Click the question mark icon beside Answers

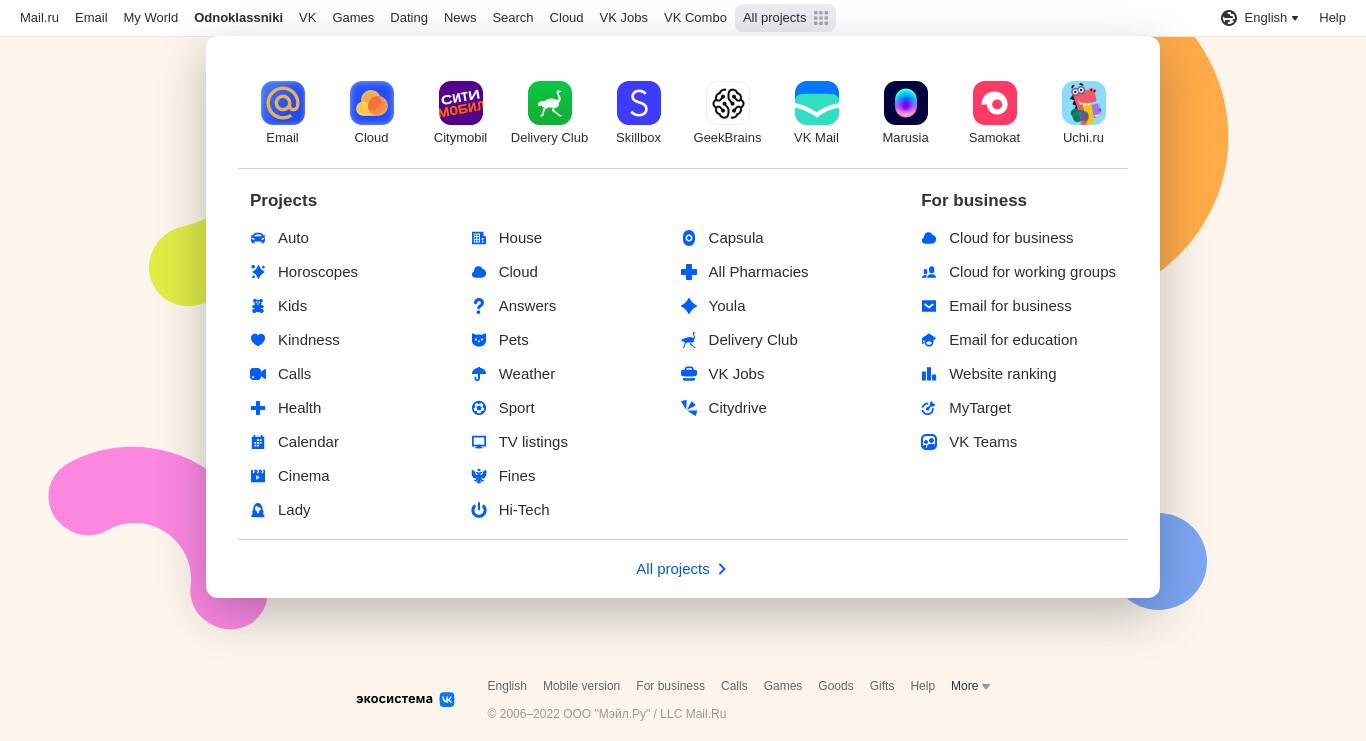pos(479,306)
